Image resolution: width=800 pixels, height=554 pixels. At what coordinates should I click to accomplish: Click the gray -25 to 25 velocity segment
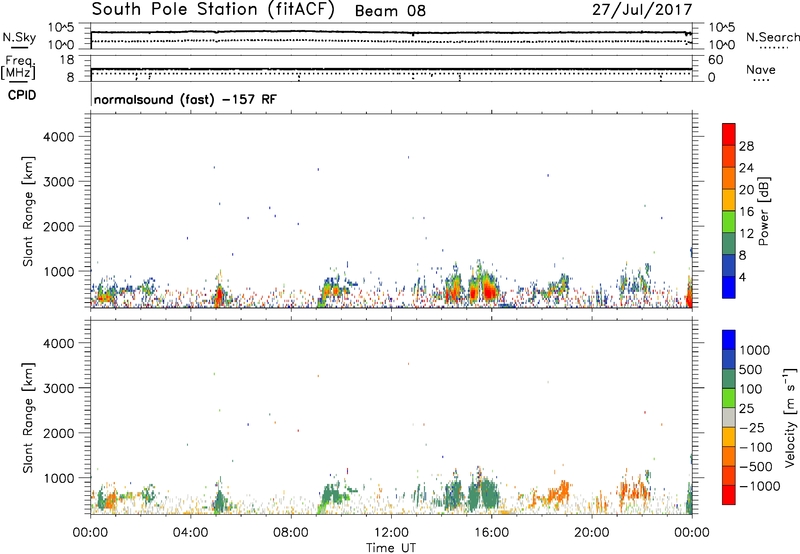729,417
